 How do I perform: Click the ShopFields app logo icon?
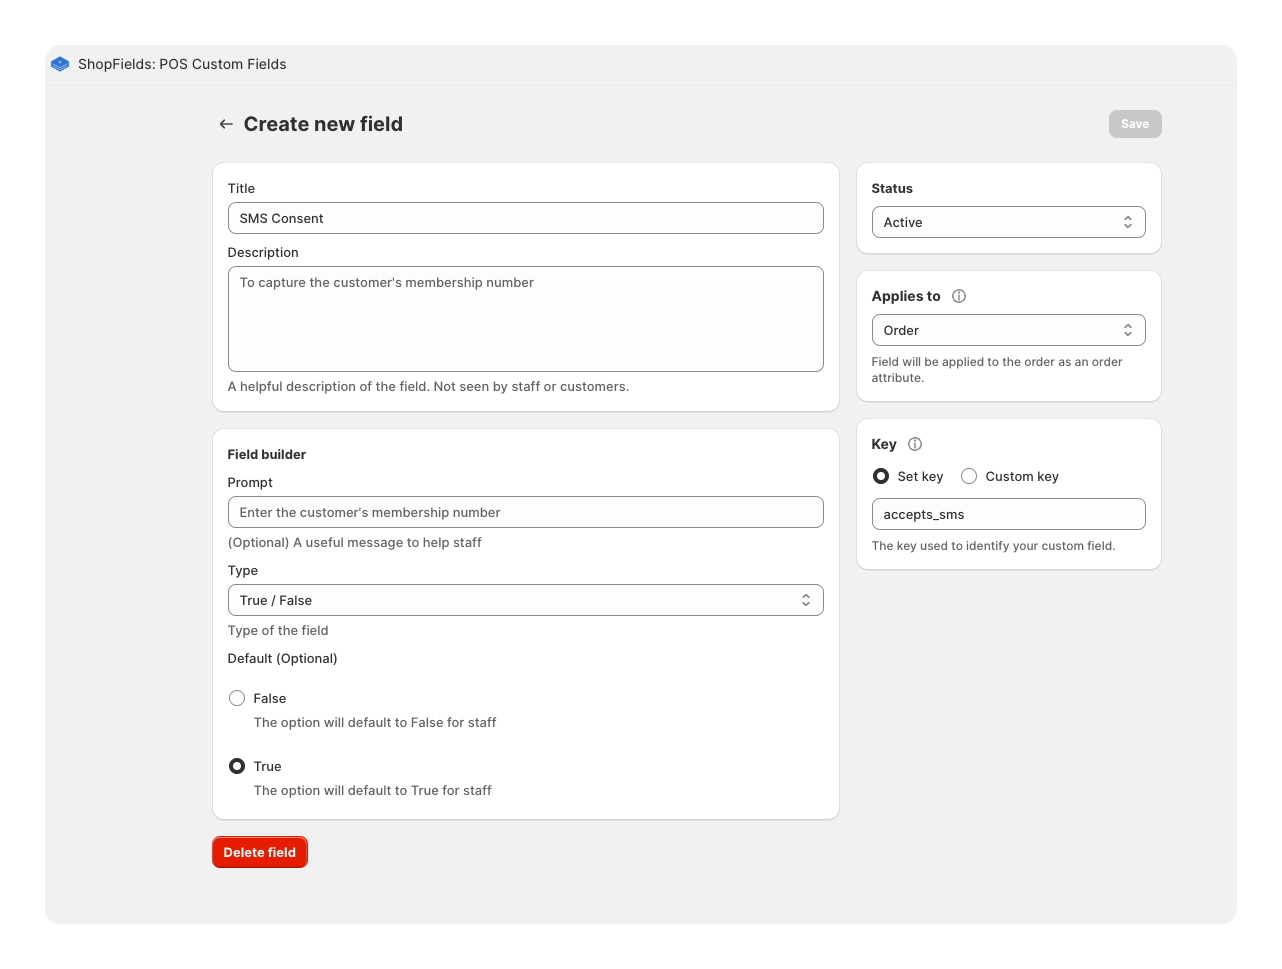coord(60,64)
